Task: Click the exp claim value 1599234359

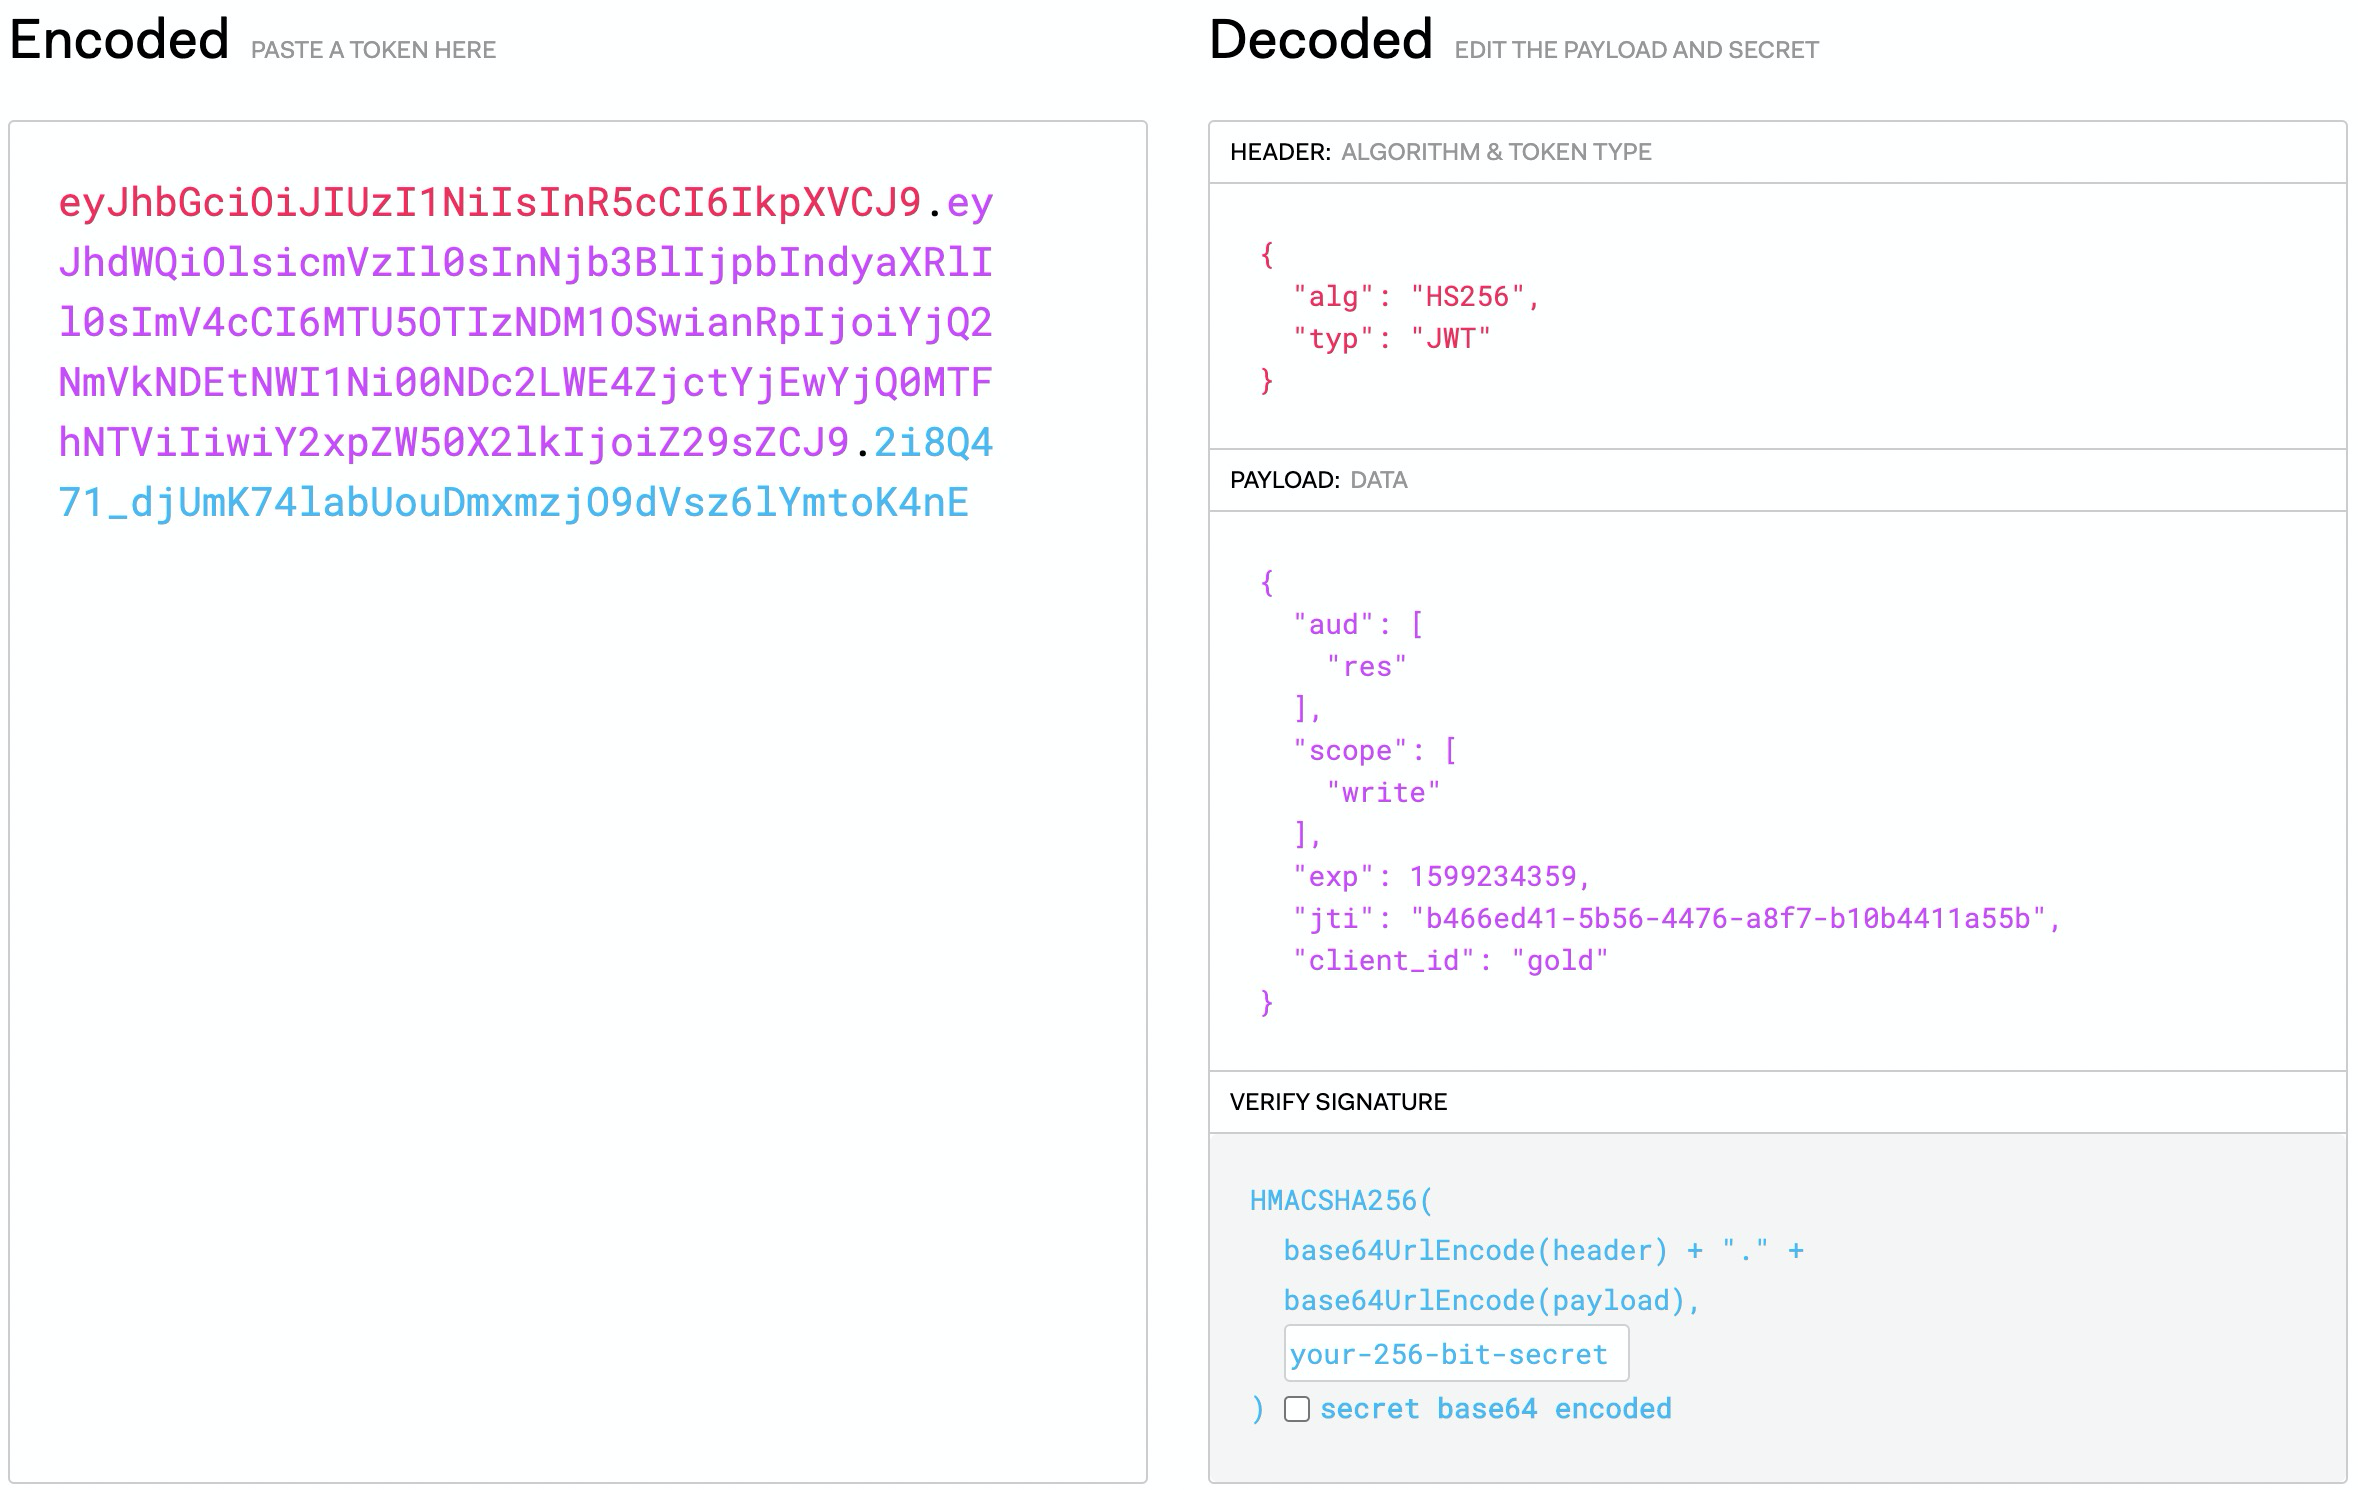Action: click(1498, 876)
